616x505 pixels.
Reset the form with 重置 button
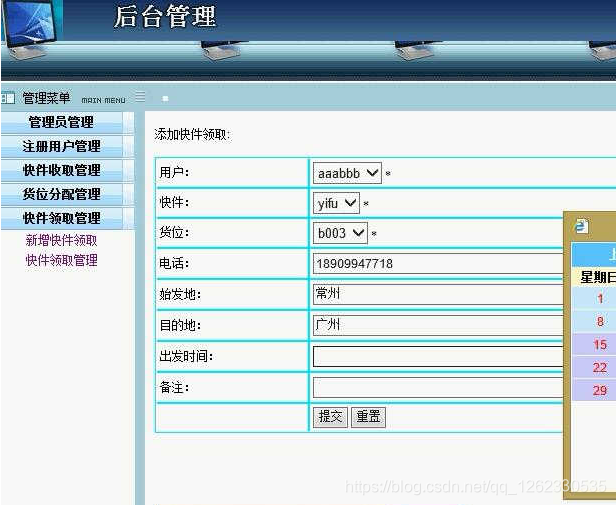[x=368, y=417]
